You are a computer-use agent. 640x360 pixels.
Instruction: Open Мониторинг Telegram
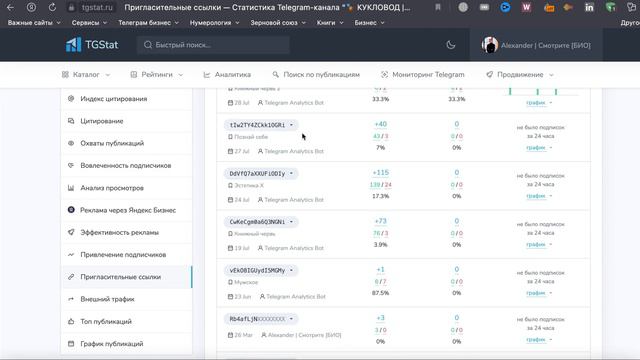422,75
